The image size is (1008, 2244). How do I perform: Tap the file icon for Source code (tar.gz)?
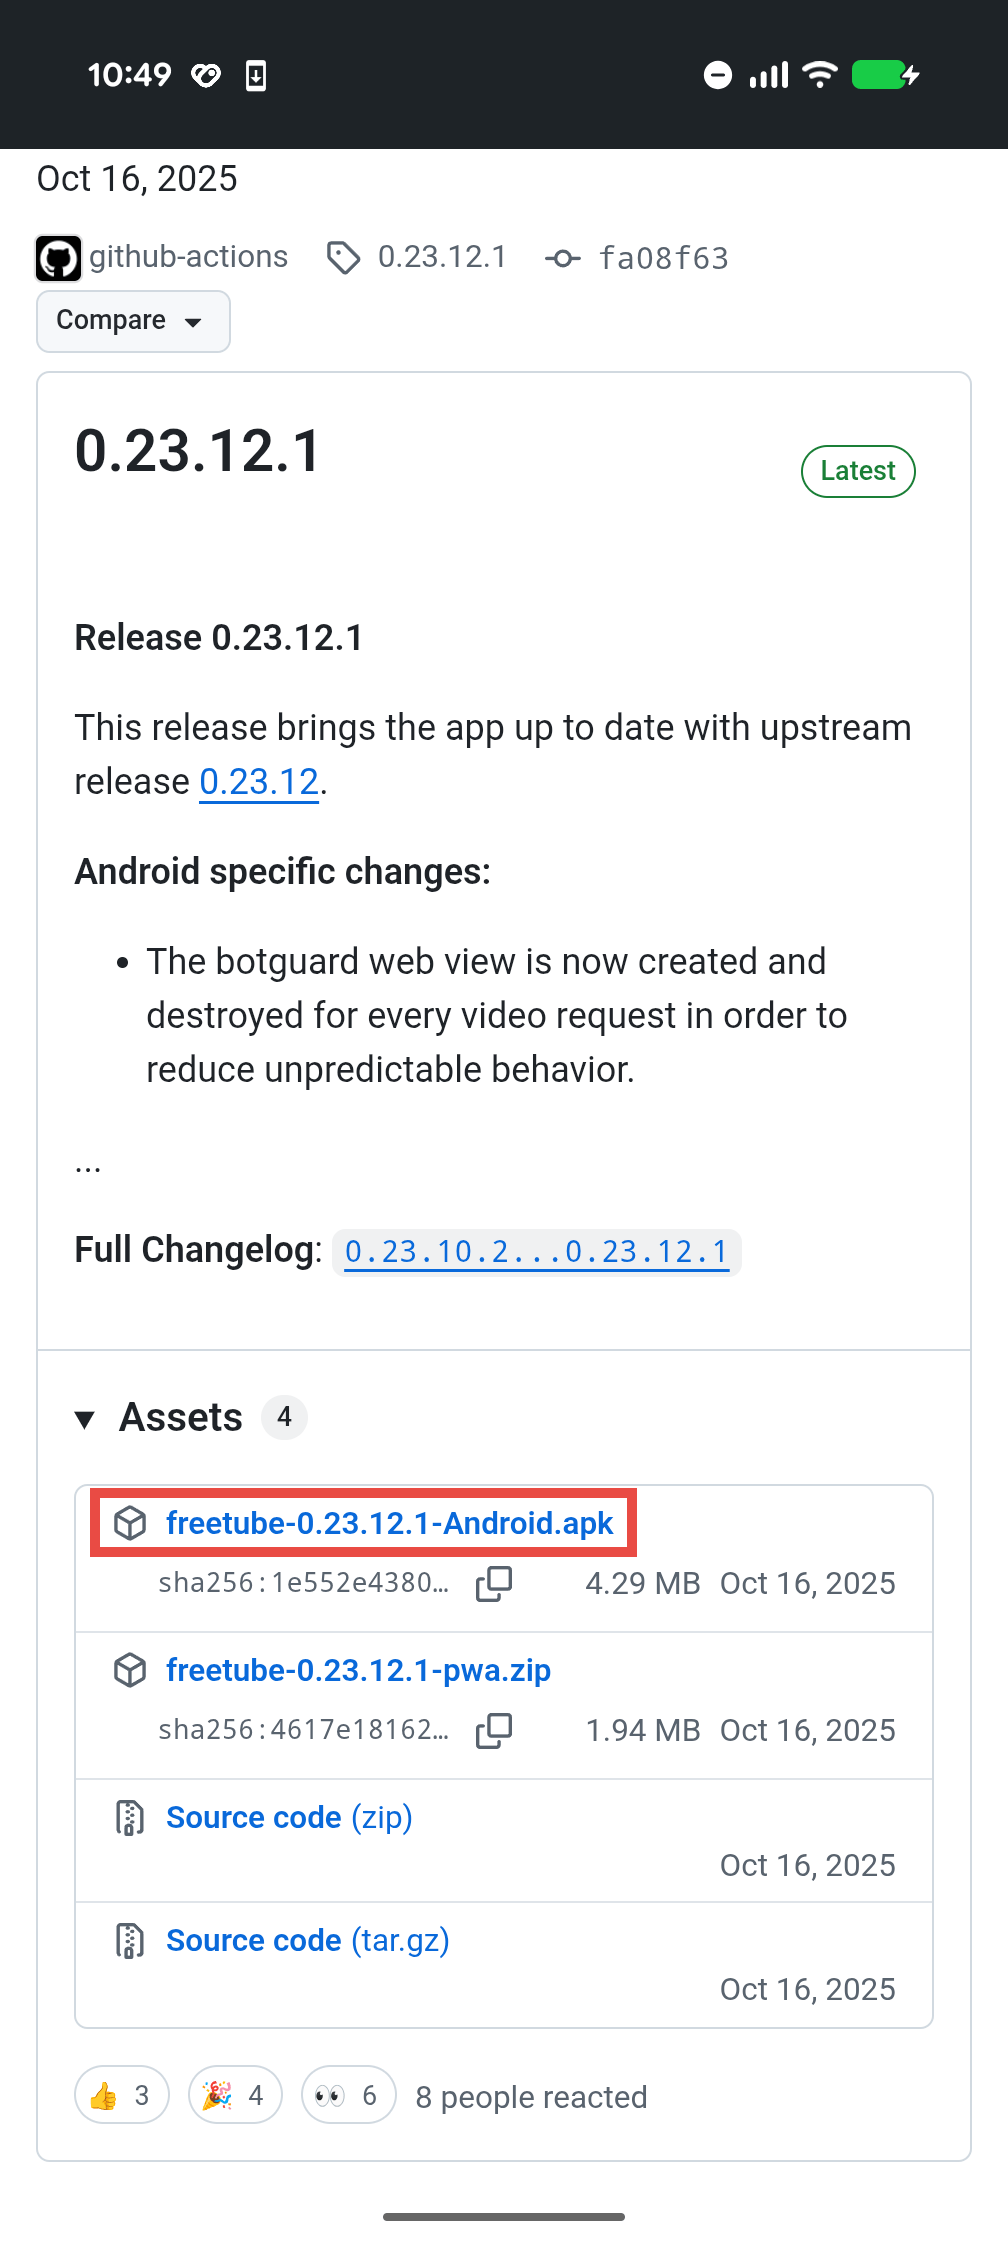tap(130, 1941)
